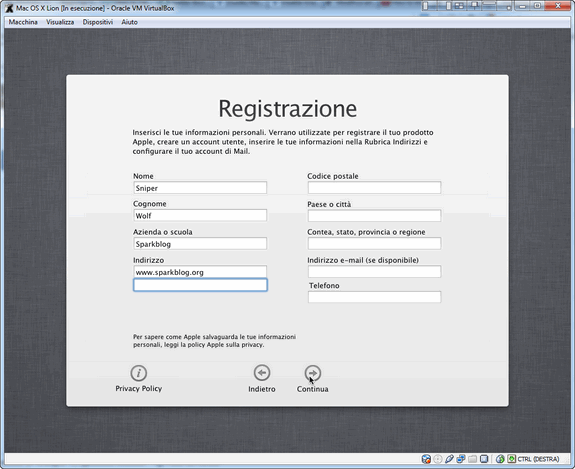This screenshot has height=469, width=575.
Task: Click the Codice postale field
Action: [374, 187]
